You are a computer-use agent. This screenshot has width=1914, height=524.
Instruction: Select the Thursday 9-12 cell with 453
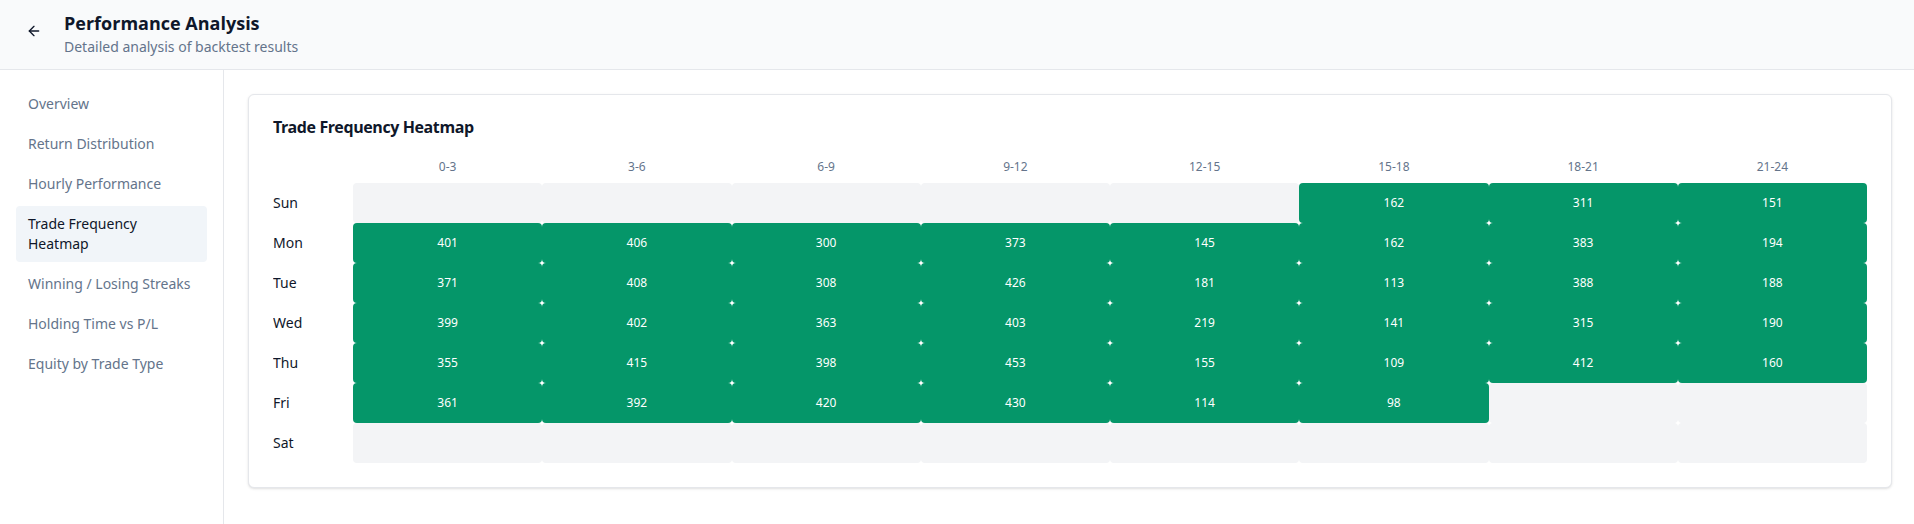click(1015, 363)
